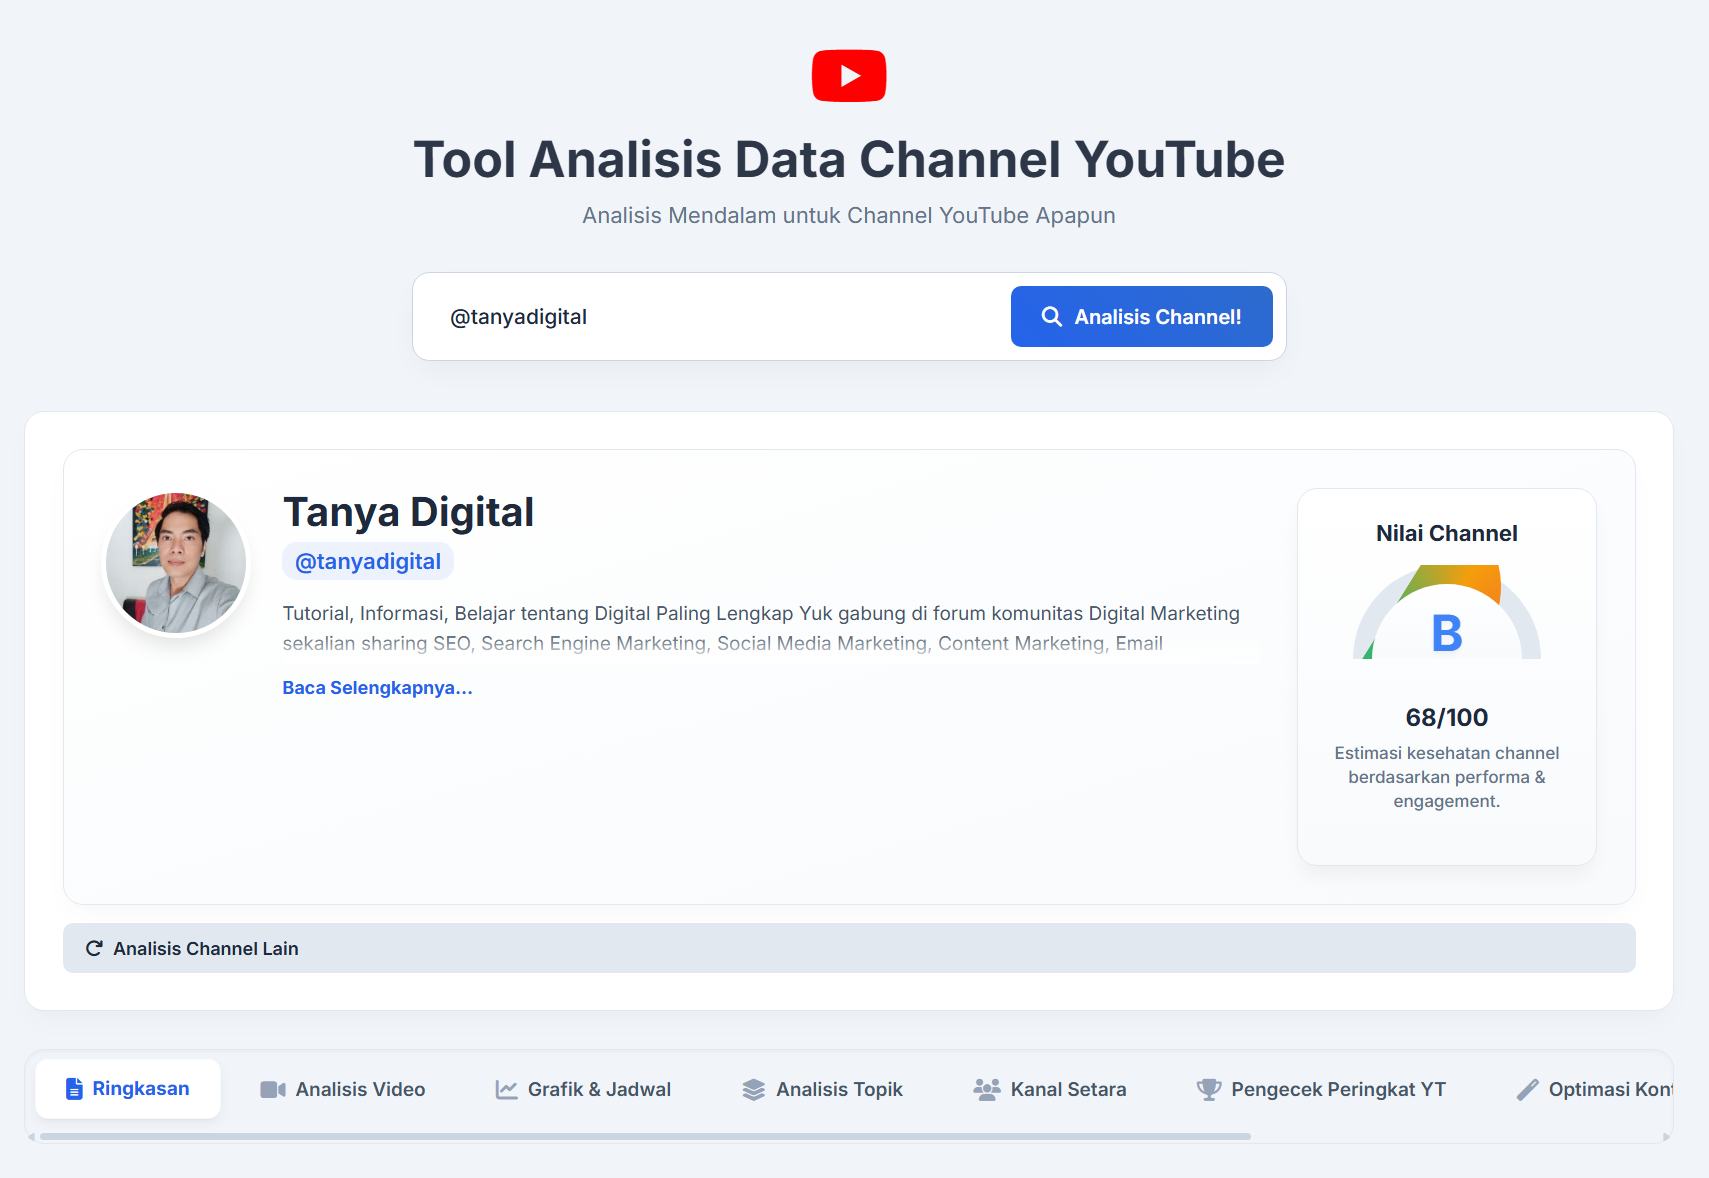Click the Analisis Channel! button

tap(1142, 317)
